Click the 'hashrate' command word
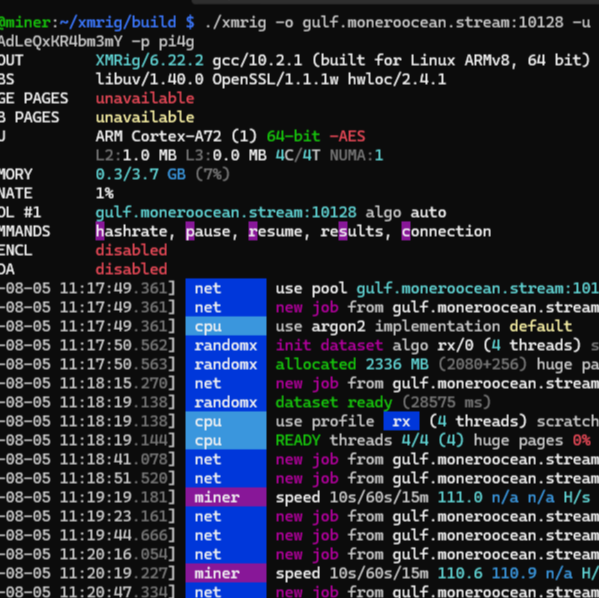 (131, 232)
